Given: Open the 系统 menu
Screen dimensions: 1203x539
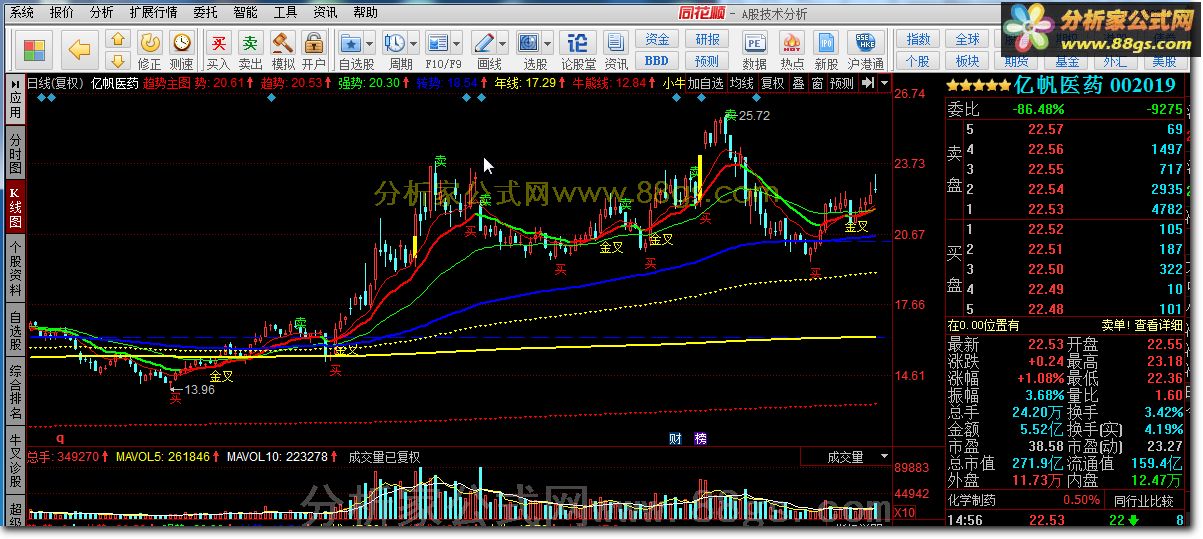Looking at the screenshot, I should point(22,12).
